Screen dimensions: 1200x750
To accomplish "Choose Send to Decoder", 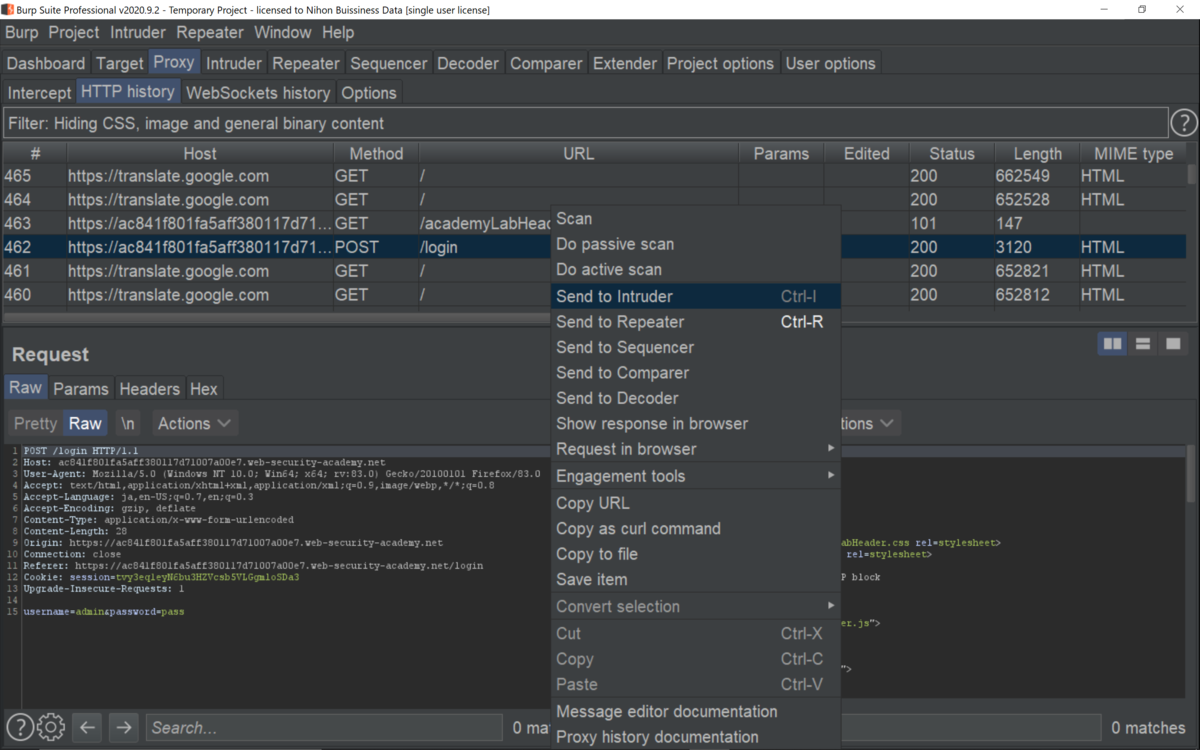I will pyautogui.click(x=696, y=398).
